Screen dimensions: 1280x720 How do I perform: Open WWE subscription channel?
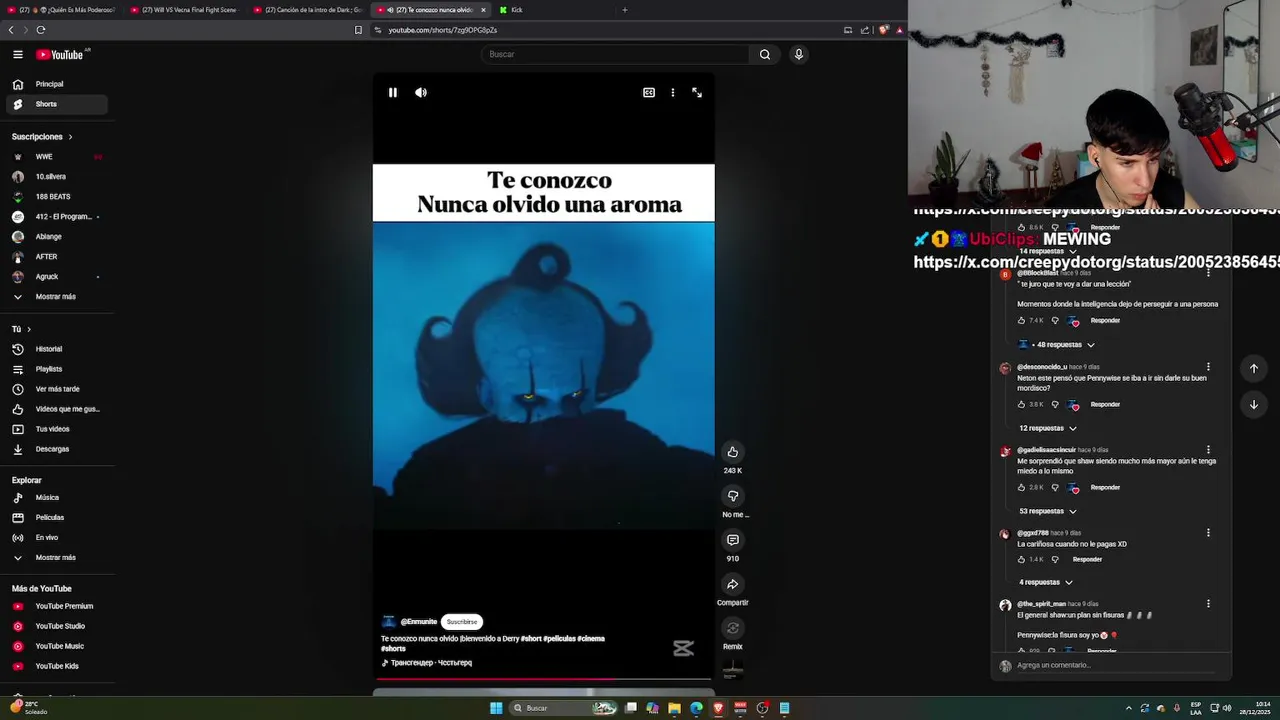tap(58, 157)
